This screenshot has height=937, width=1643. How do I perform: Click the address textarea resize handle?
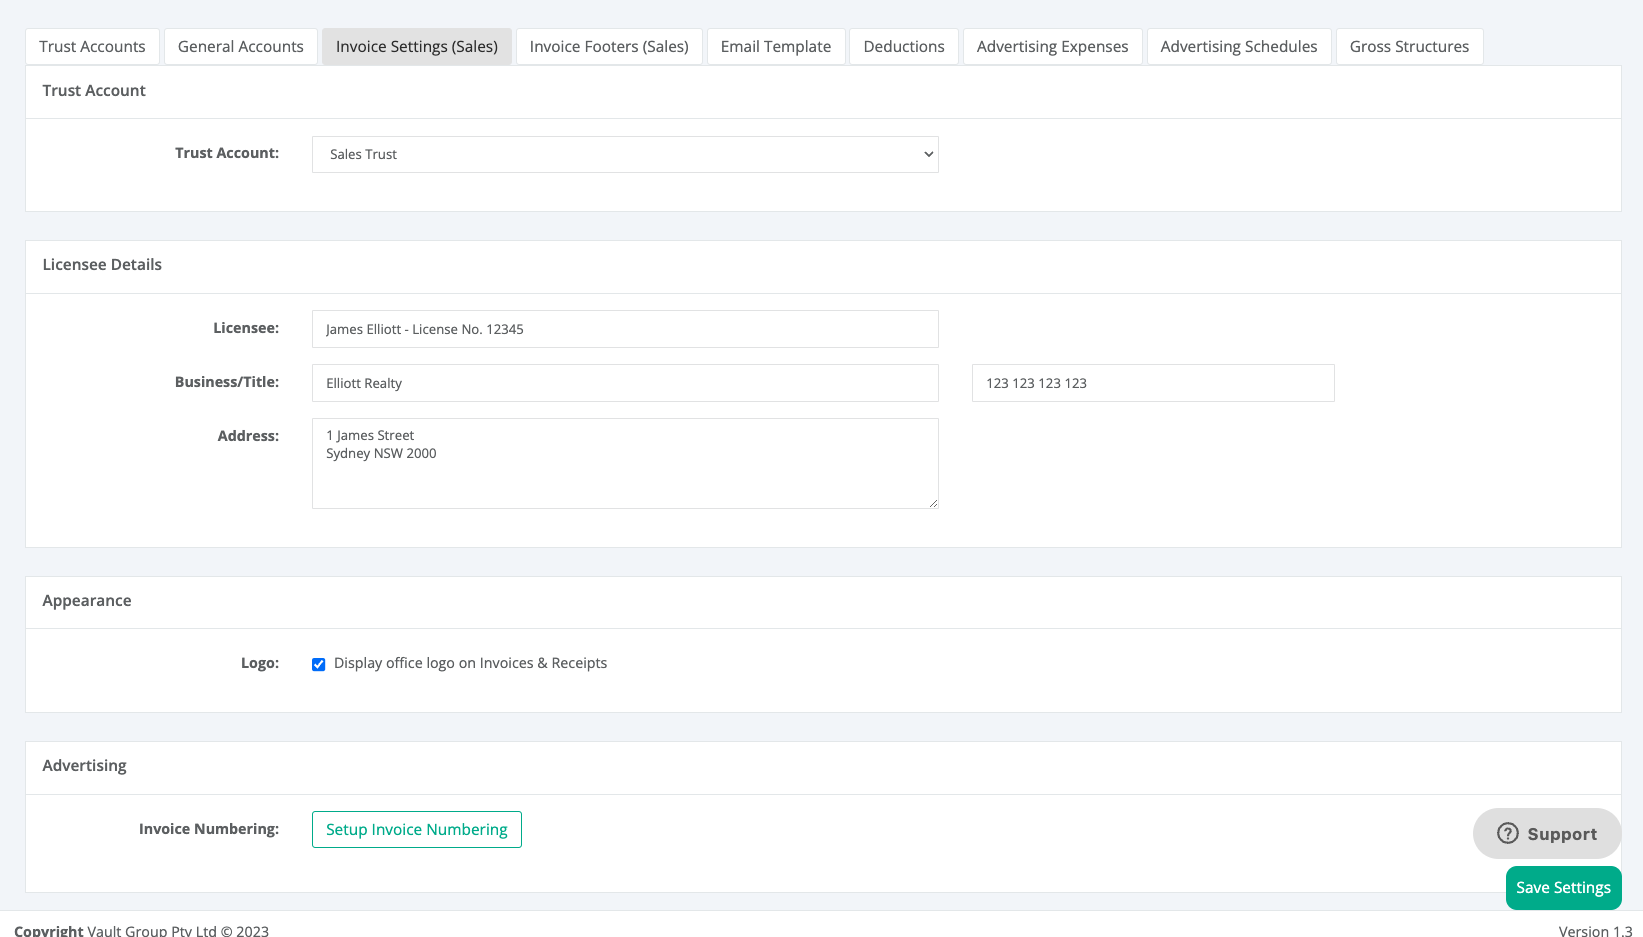tap(933, 503)
